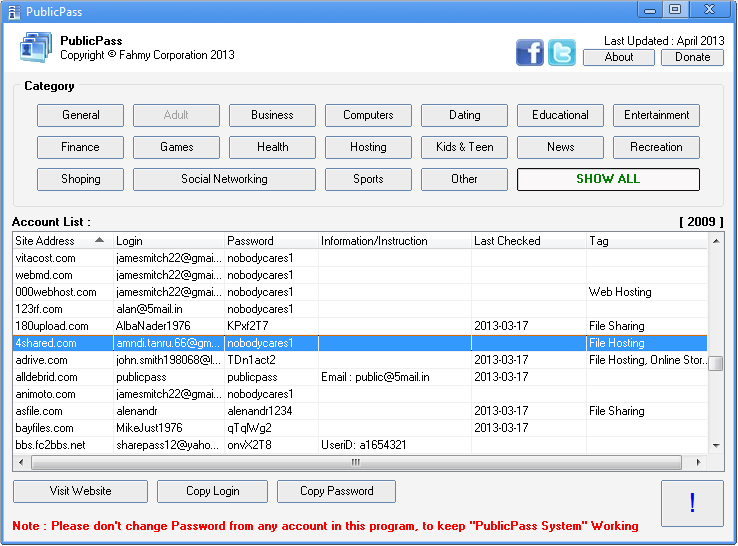This screenshot has height=546, width=738.
Task: Sort list by Password column header
Action: (272, 241)
